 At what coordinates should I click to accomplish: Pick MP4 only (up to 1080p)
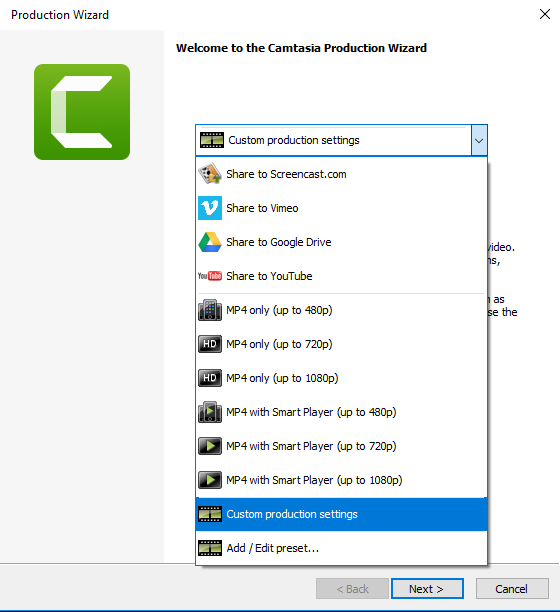pos(341,378)
